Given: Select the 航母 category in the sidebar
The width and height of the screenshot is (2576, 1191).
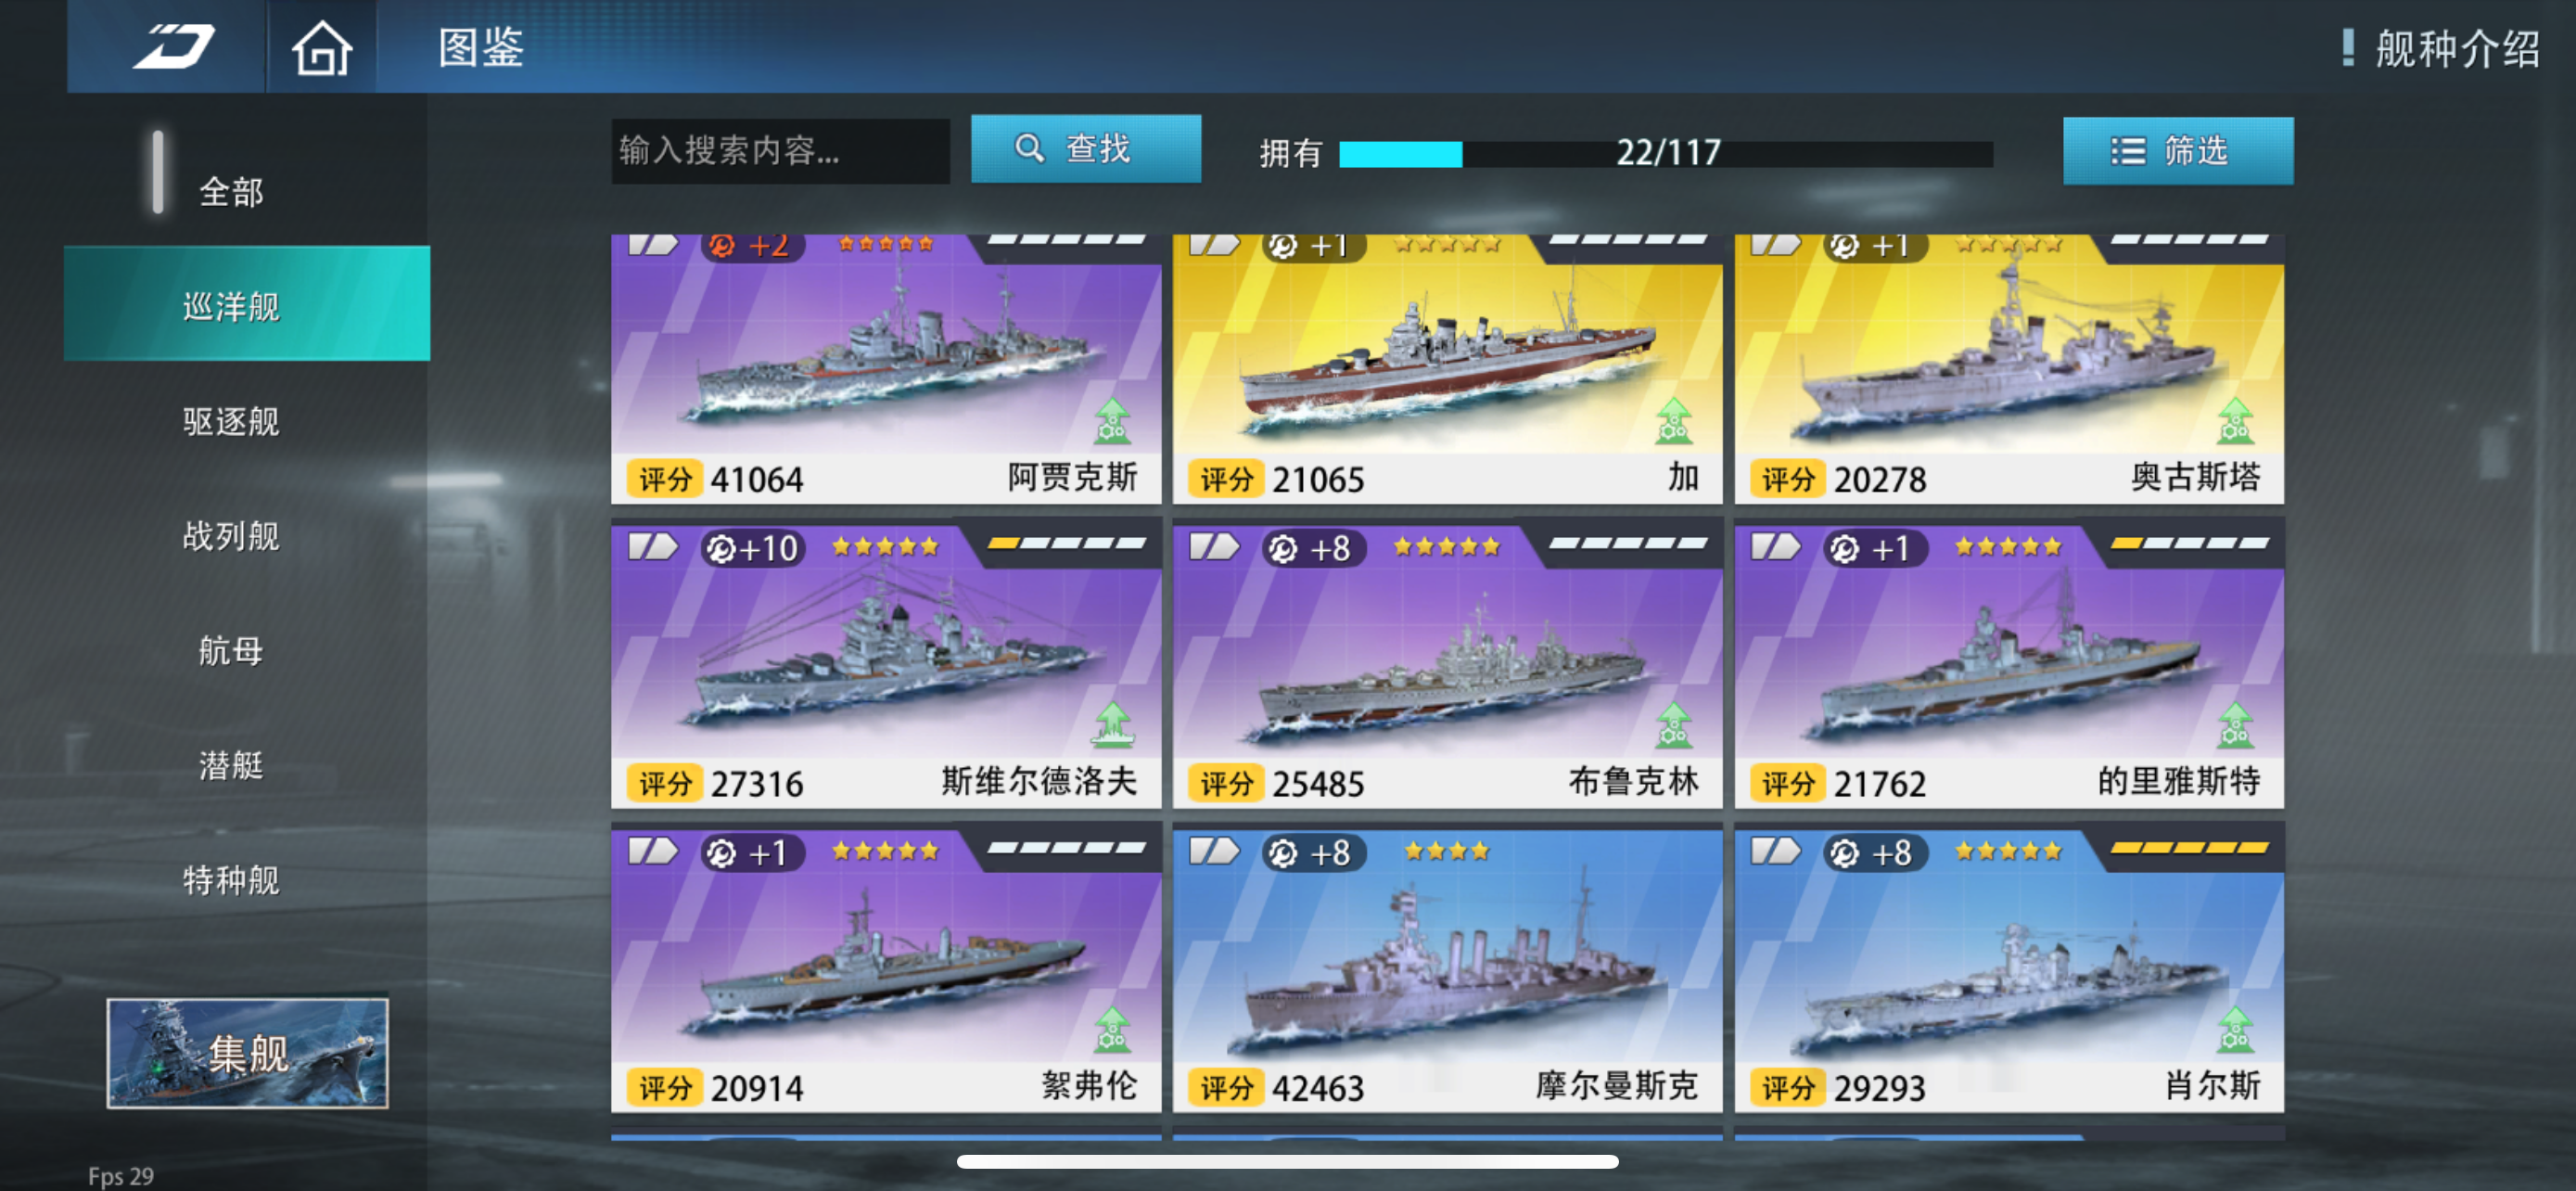Looking at the screenshot, I should (231, 651).
